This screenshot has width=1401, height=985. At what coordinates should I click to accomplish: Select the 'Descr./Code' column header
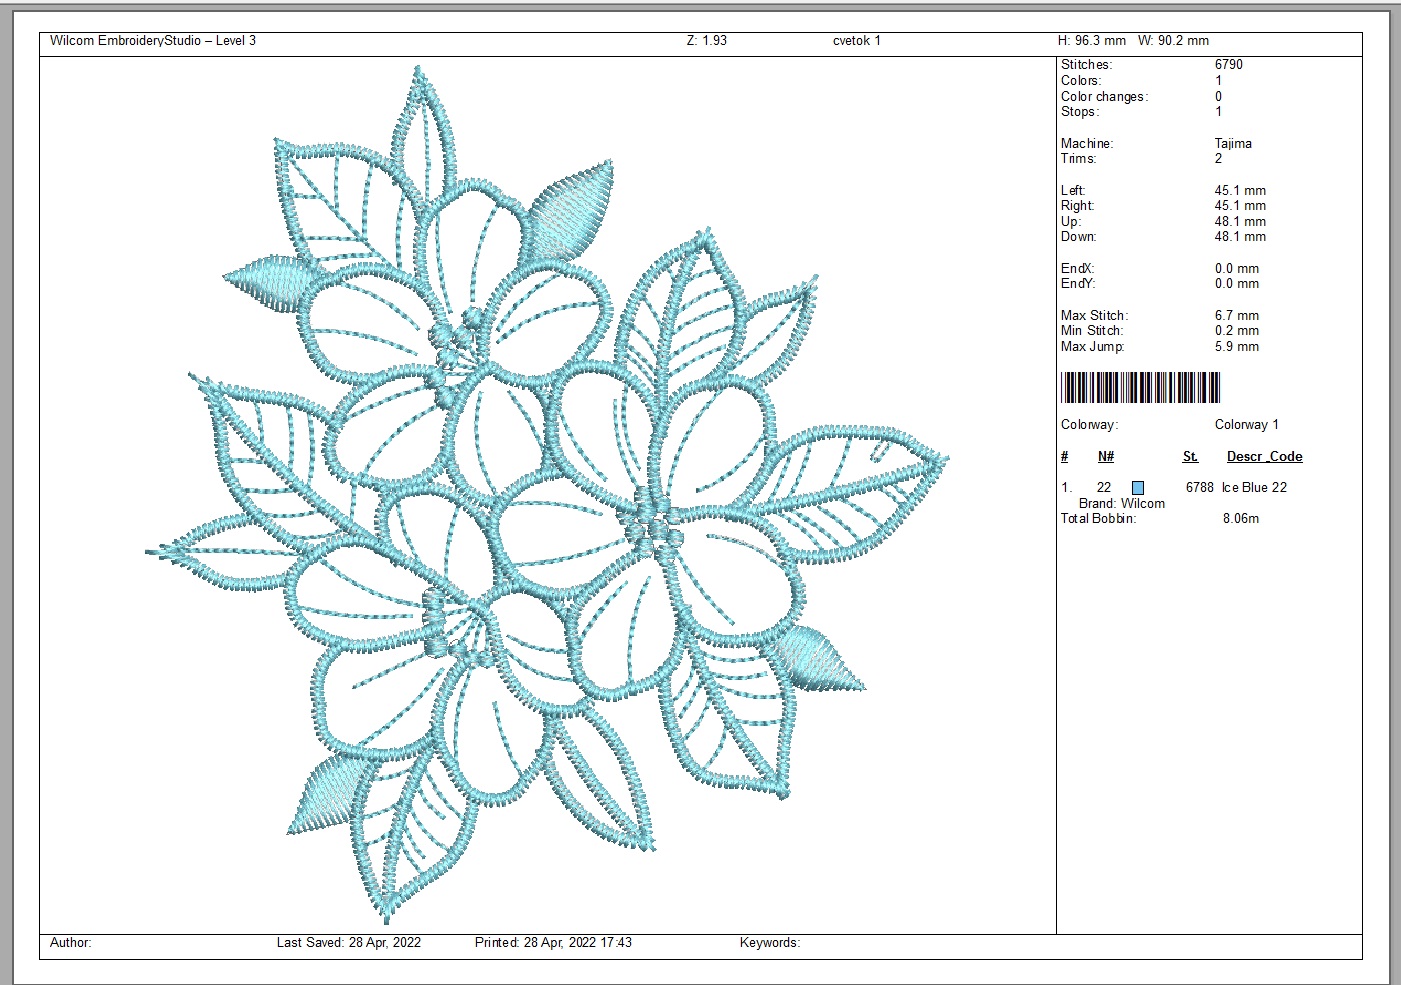(x=1264, y=457)
